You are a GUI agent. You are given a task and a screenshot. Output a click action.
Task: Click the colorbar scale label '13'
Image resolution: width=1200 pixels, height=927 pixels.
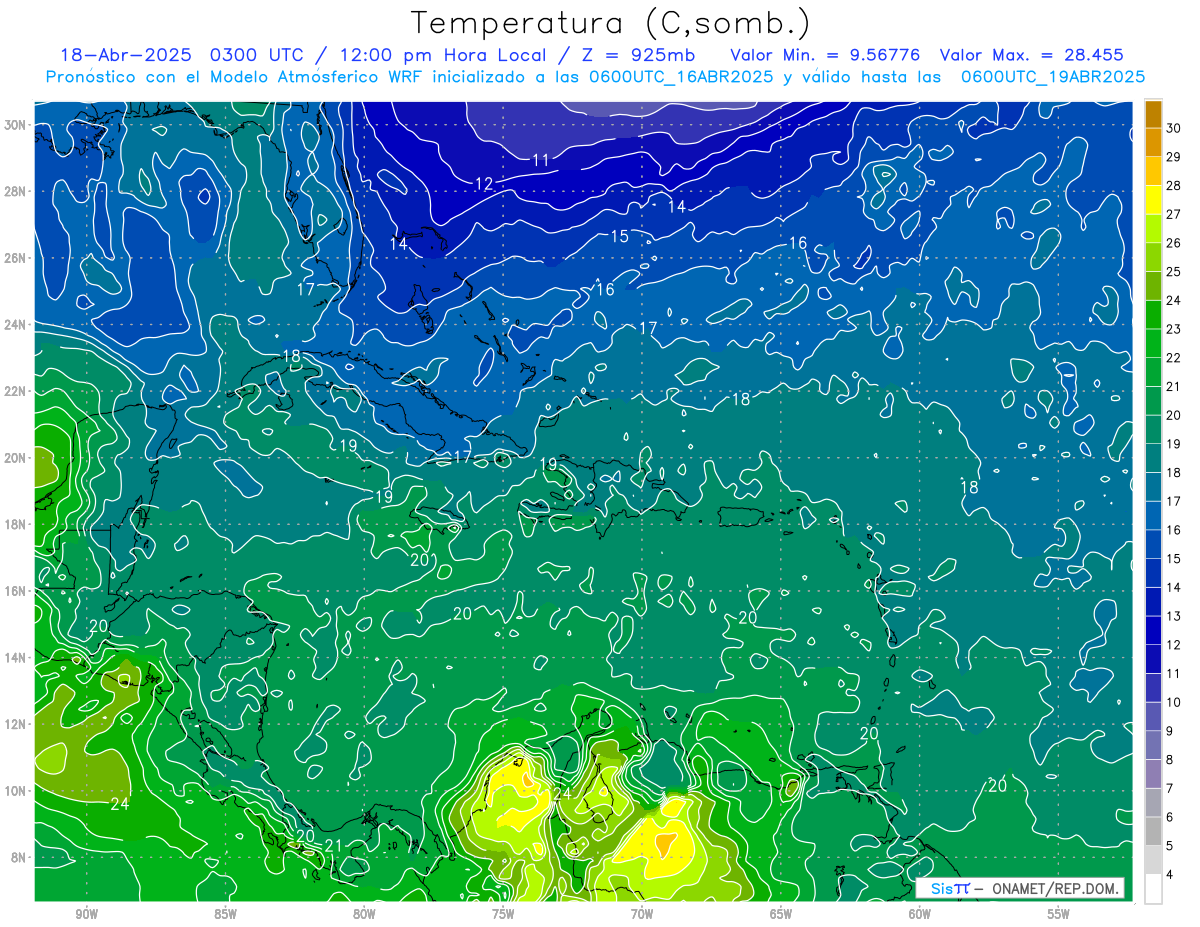pyautogui.click(x=1173, y=616)
